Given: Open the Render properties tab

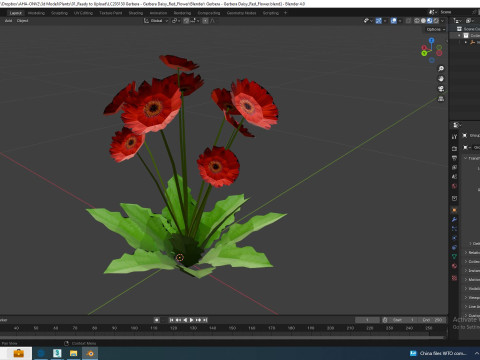Looking at the screenshot, I should [454, 149].
